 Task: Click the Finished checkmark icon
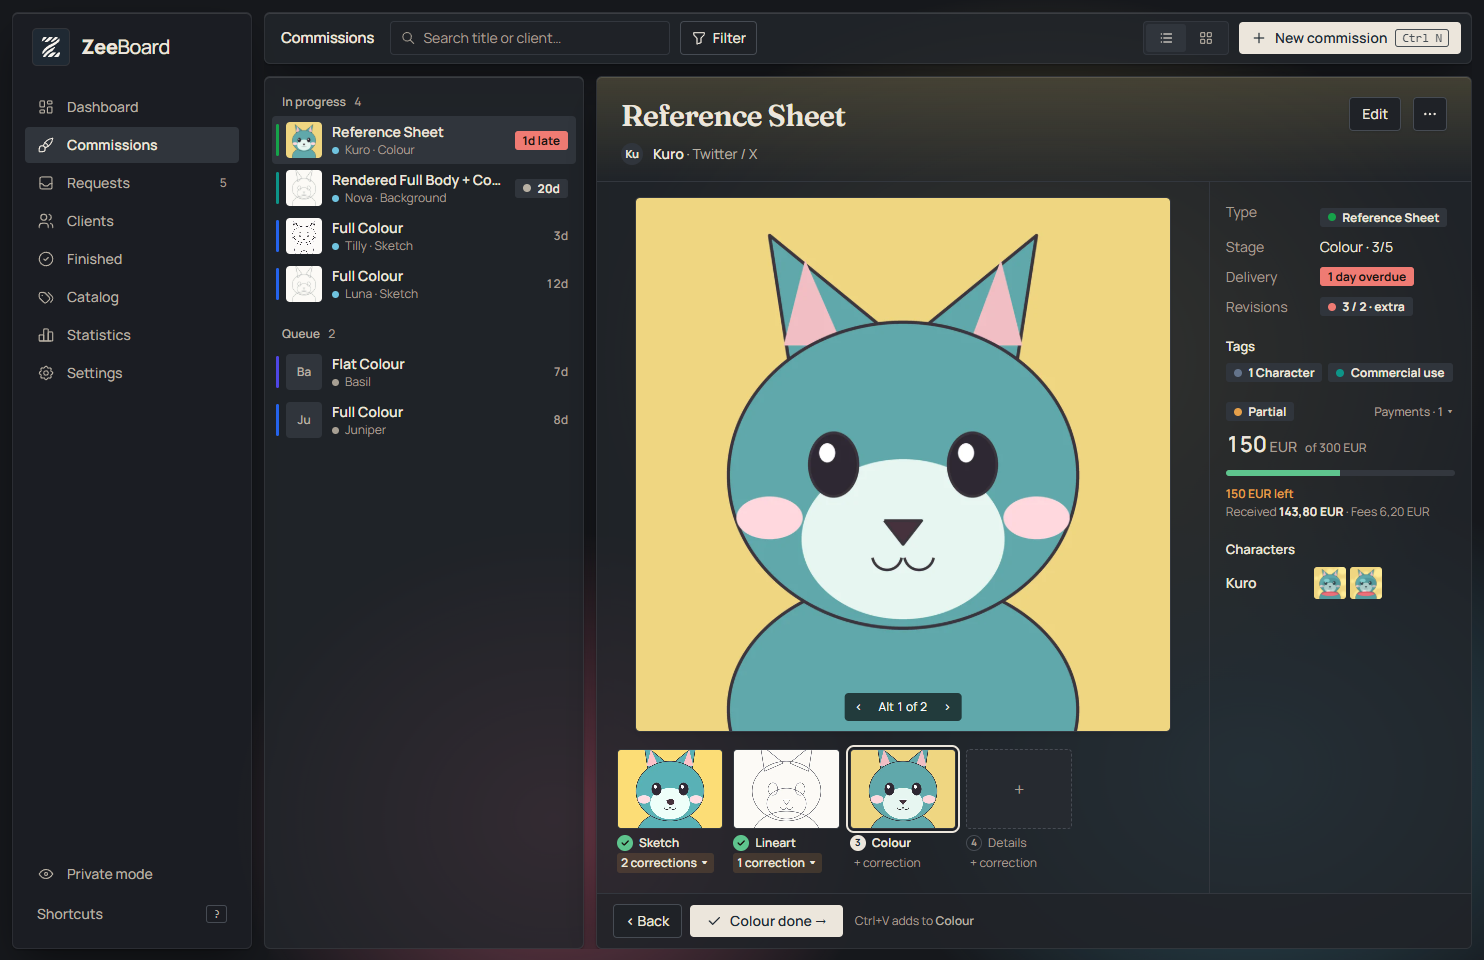[46, 259]
